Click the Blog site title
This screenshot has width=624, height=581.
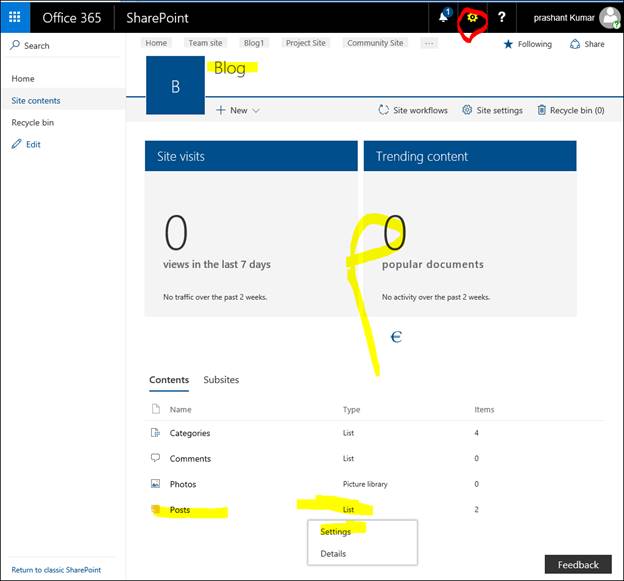click(230, 68)
